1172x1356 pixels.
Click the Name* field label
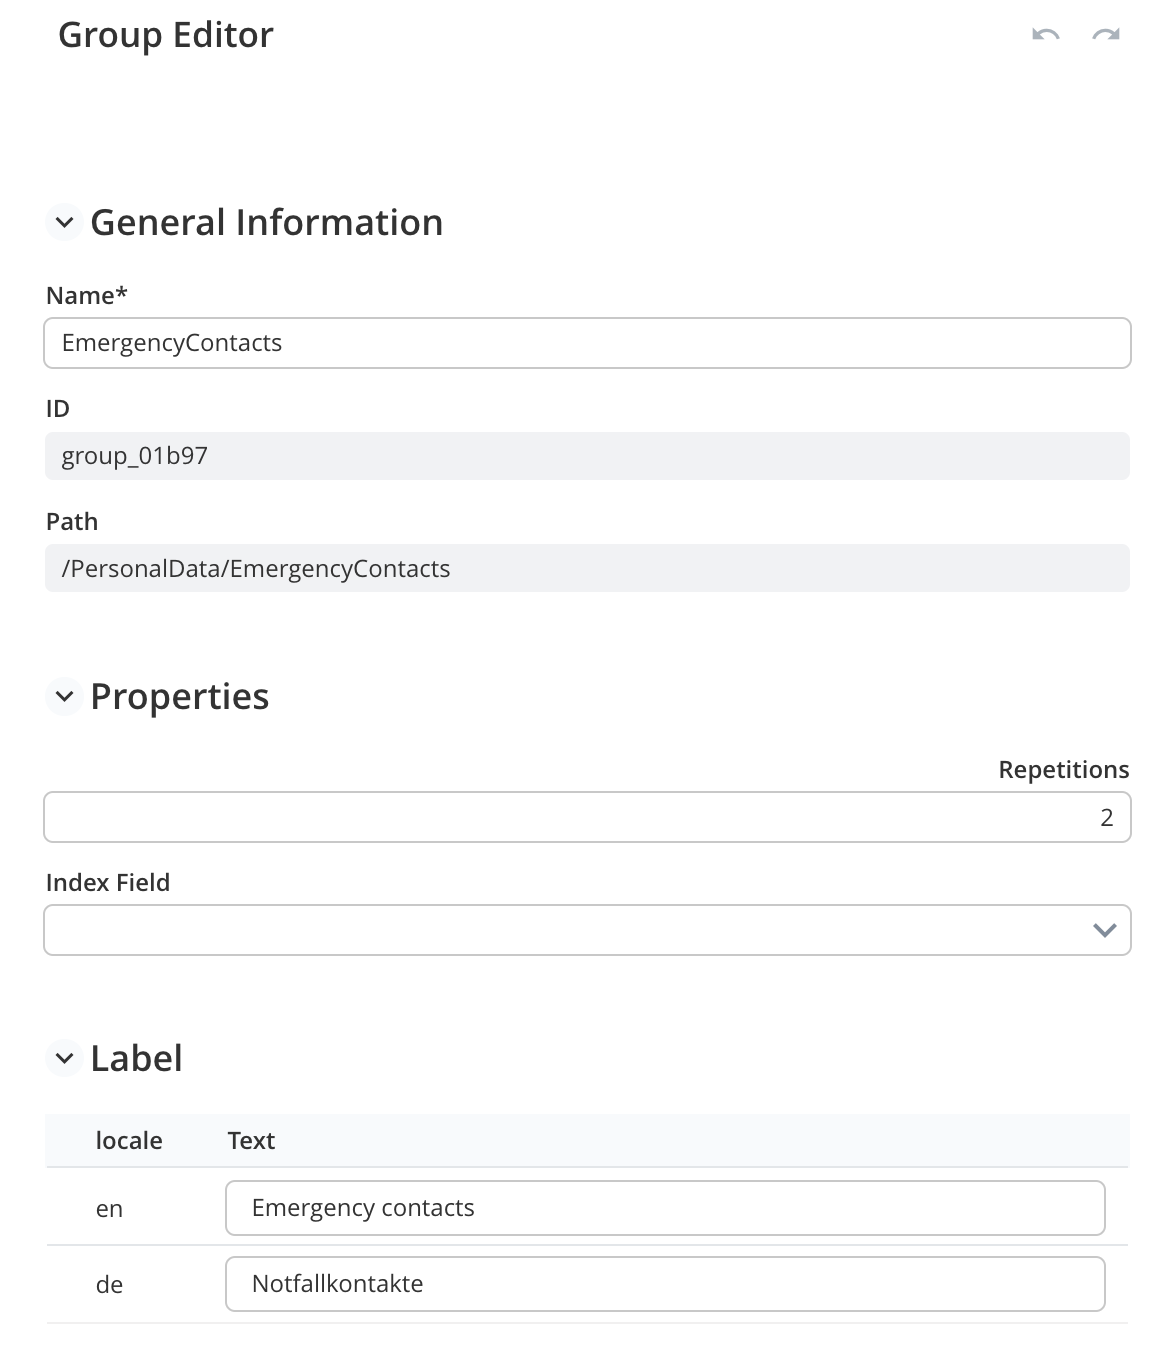coord(87,296)
